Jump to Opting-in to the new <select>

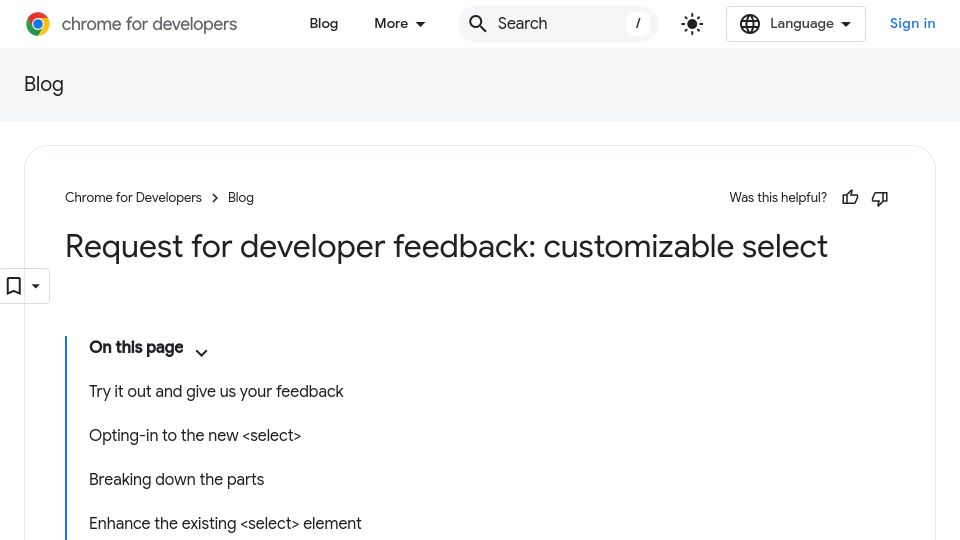pyautogui.click(x=195, y=435)
